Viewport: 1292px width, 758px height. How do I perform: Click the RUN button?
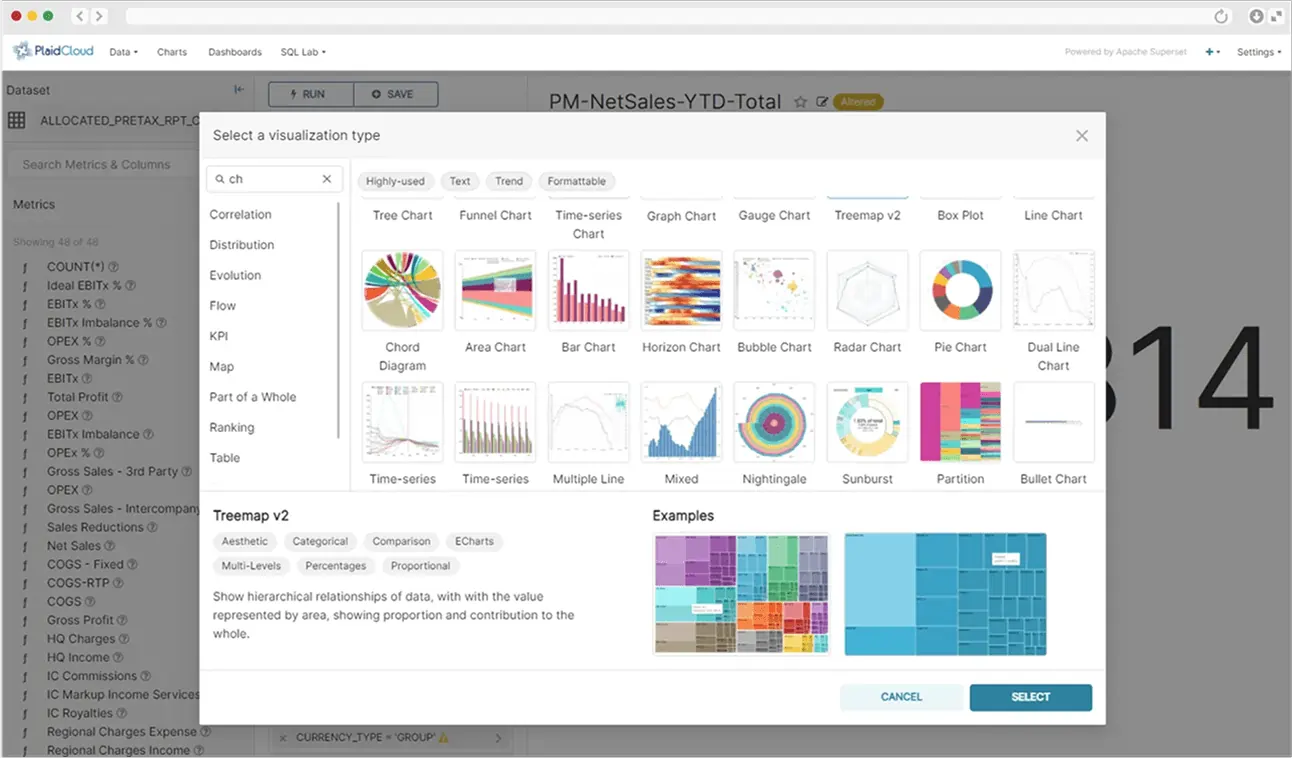311,94
